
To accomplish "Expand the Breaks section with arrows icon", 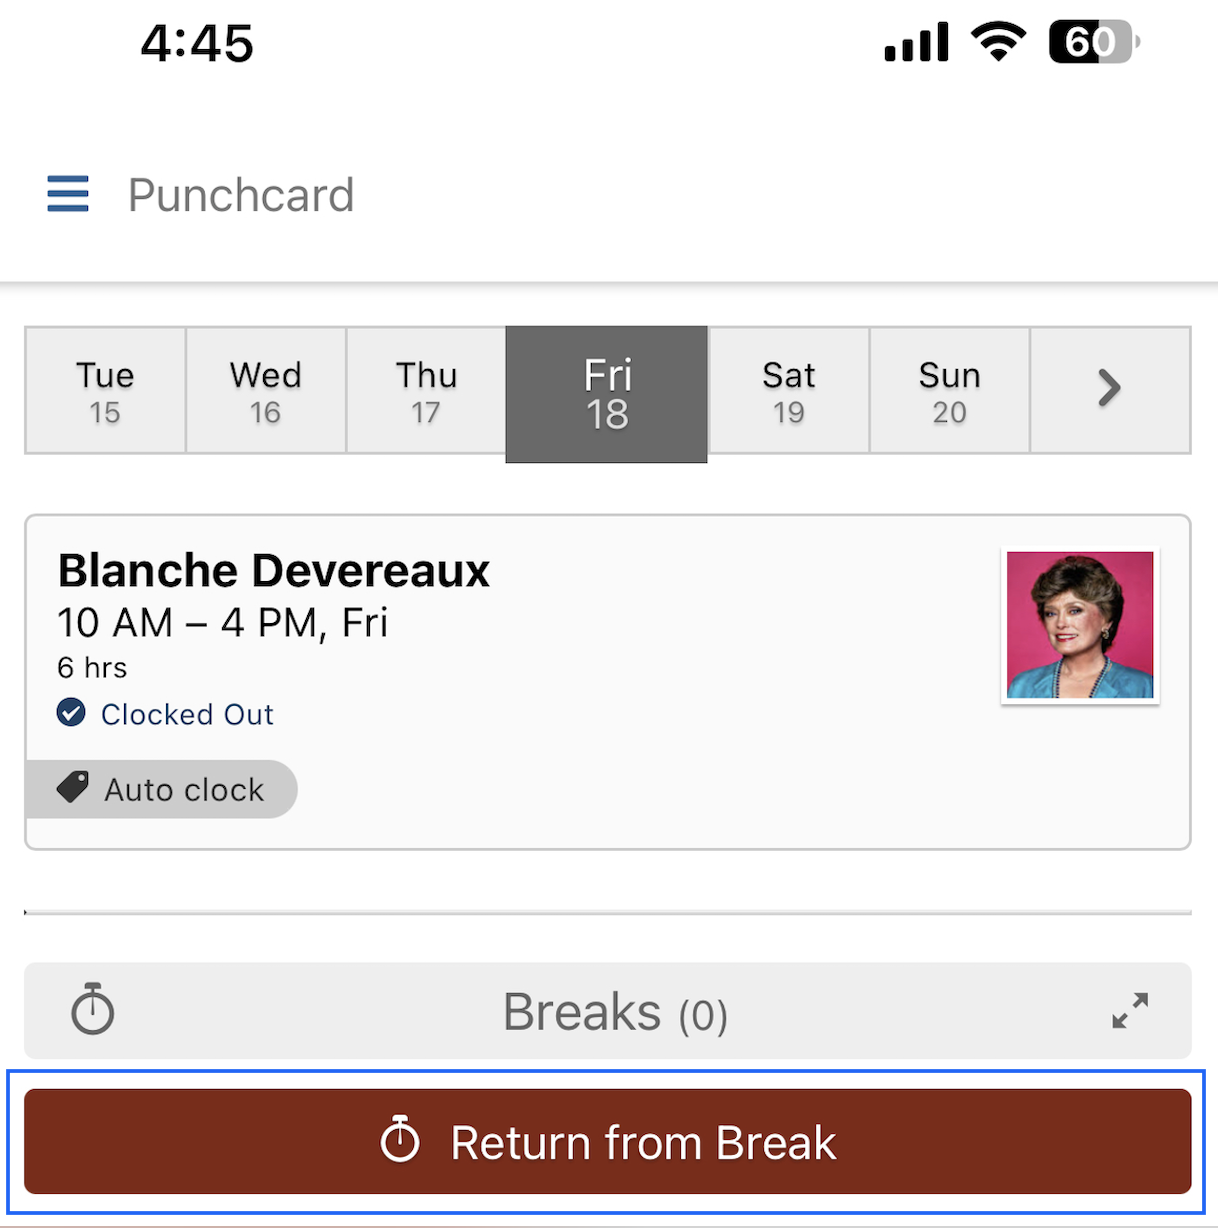I will (x=1130, y=1010).
